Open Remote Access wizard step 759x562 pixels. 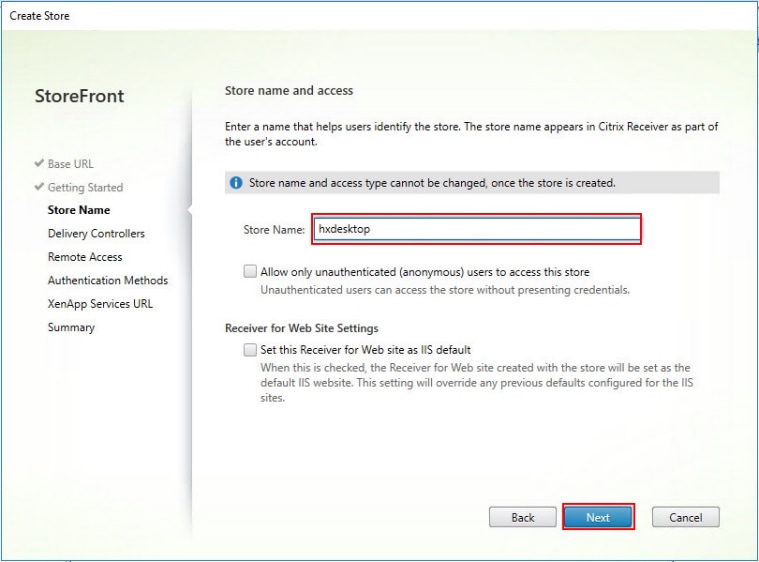point(85,257)
